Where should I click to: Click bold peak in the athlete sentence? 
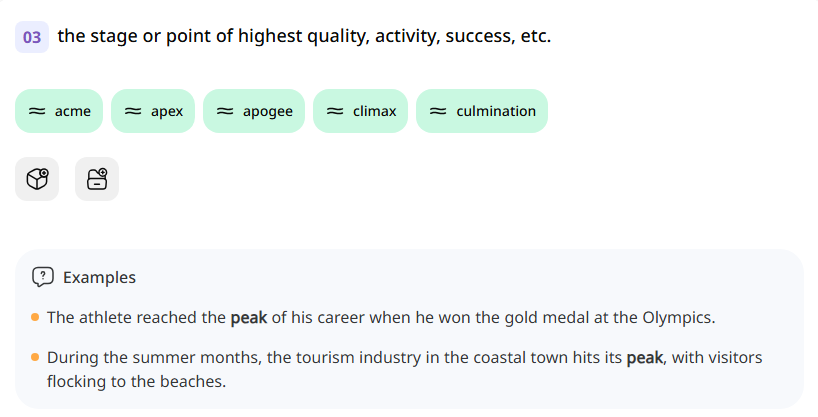(249, 318)
